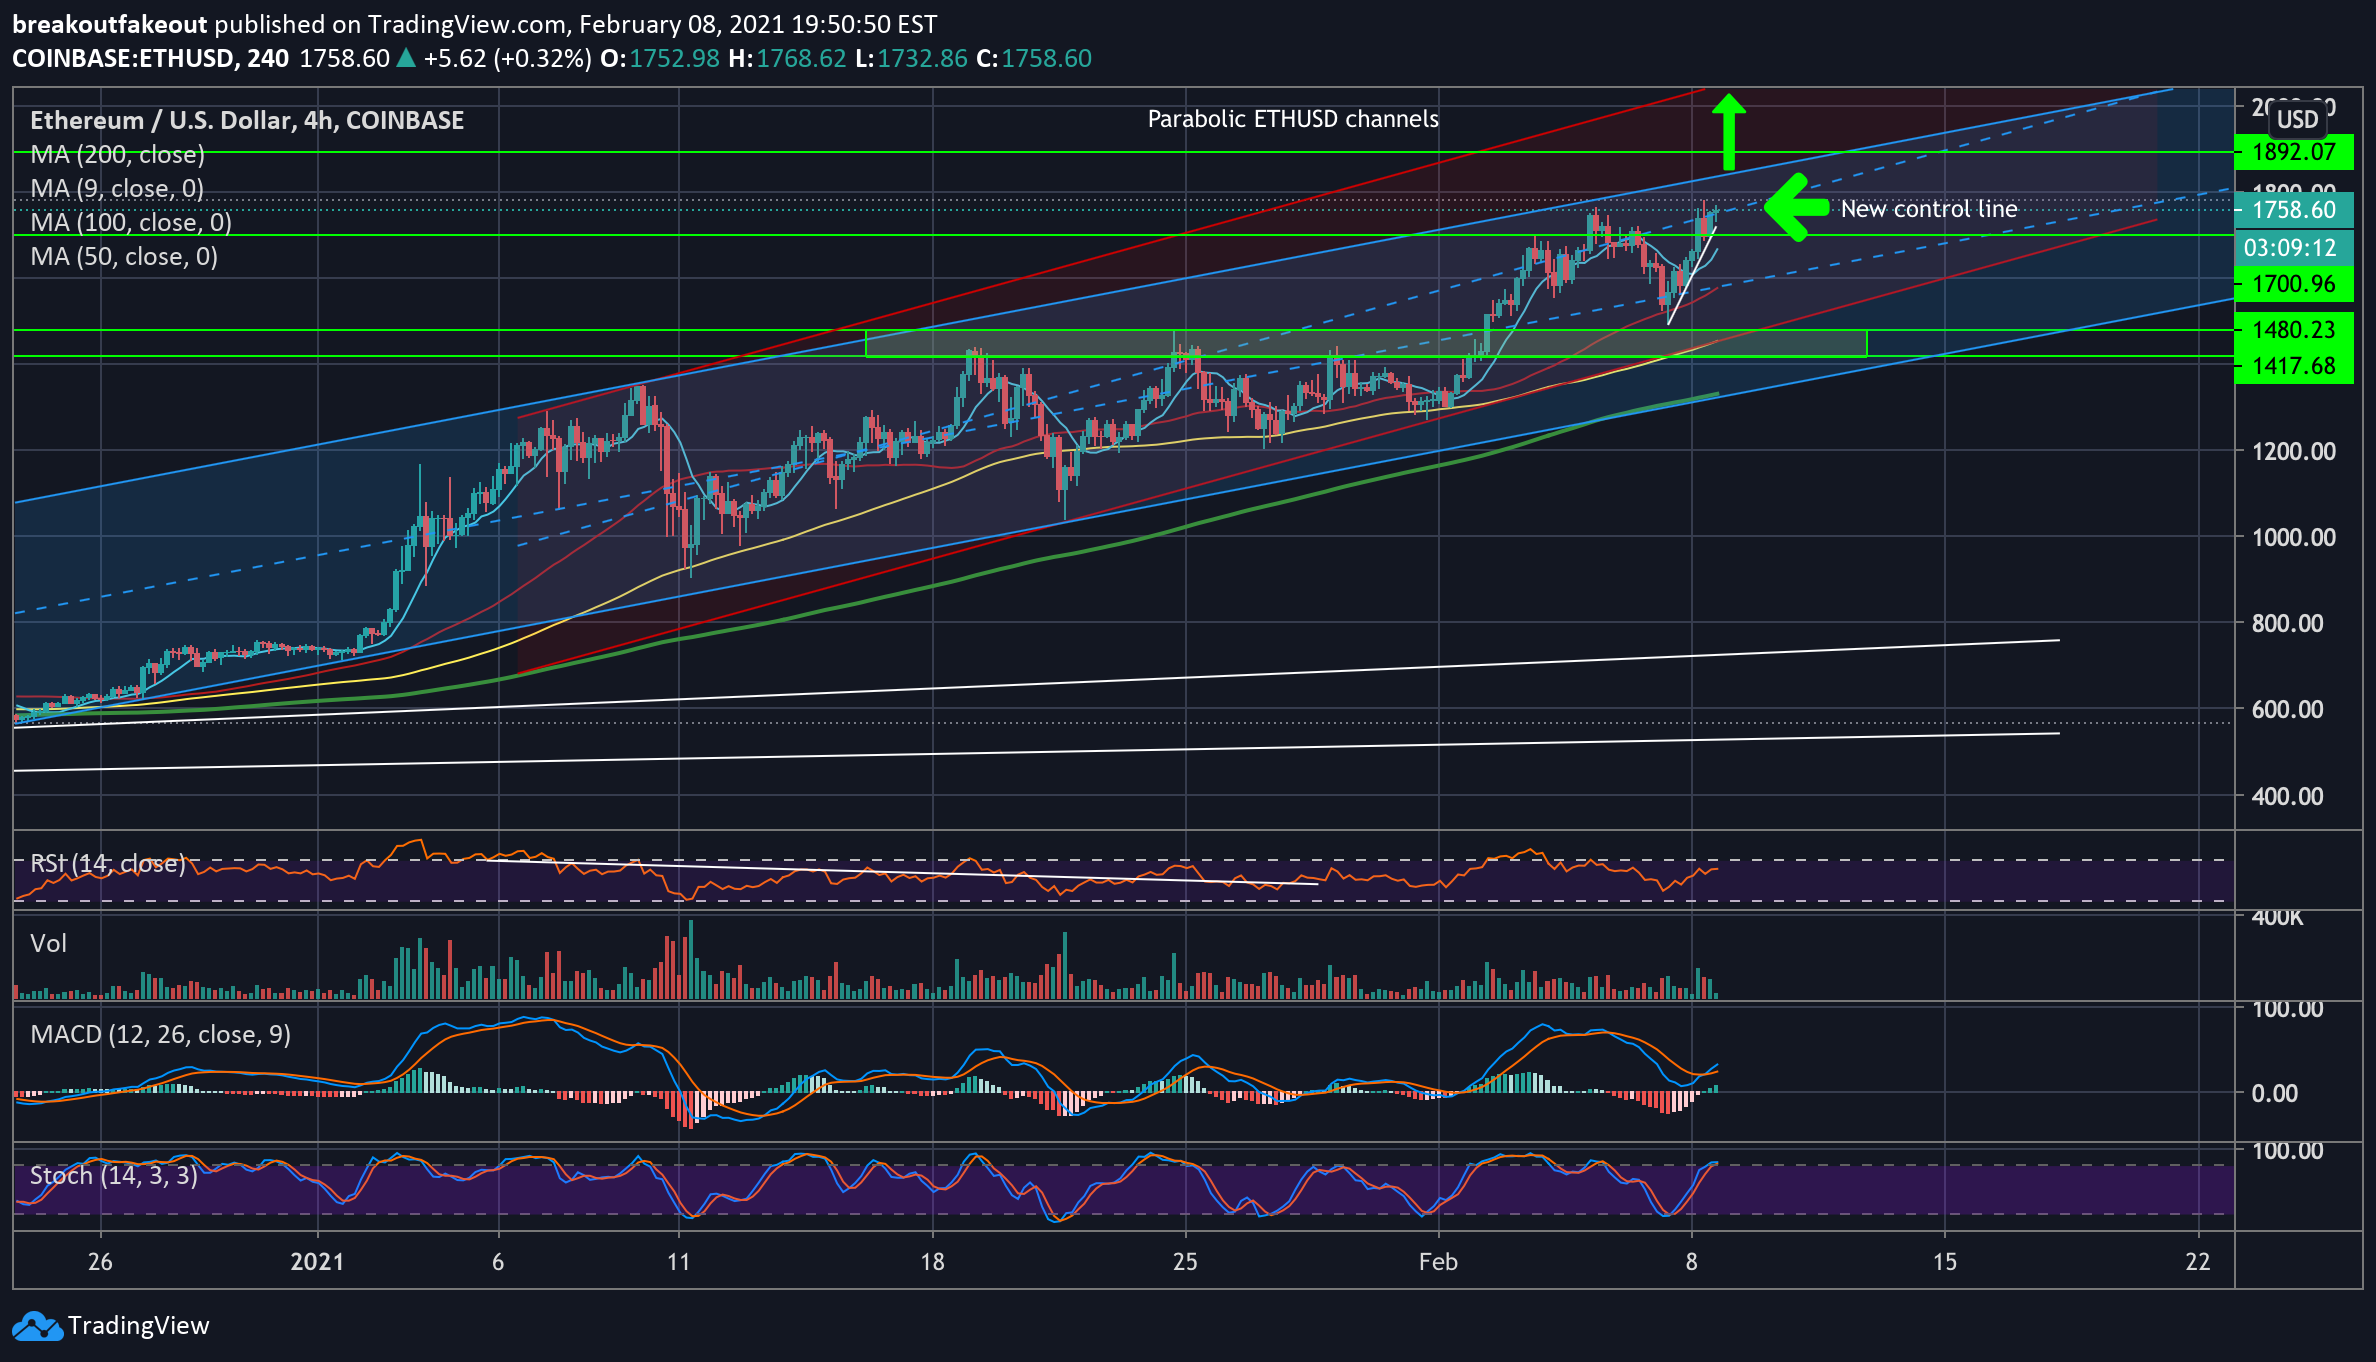
Task: Click the 25 date axis label
Action: [1185, 1262]
